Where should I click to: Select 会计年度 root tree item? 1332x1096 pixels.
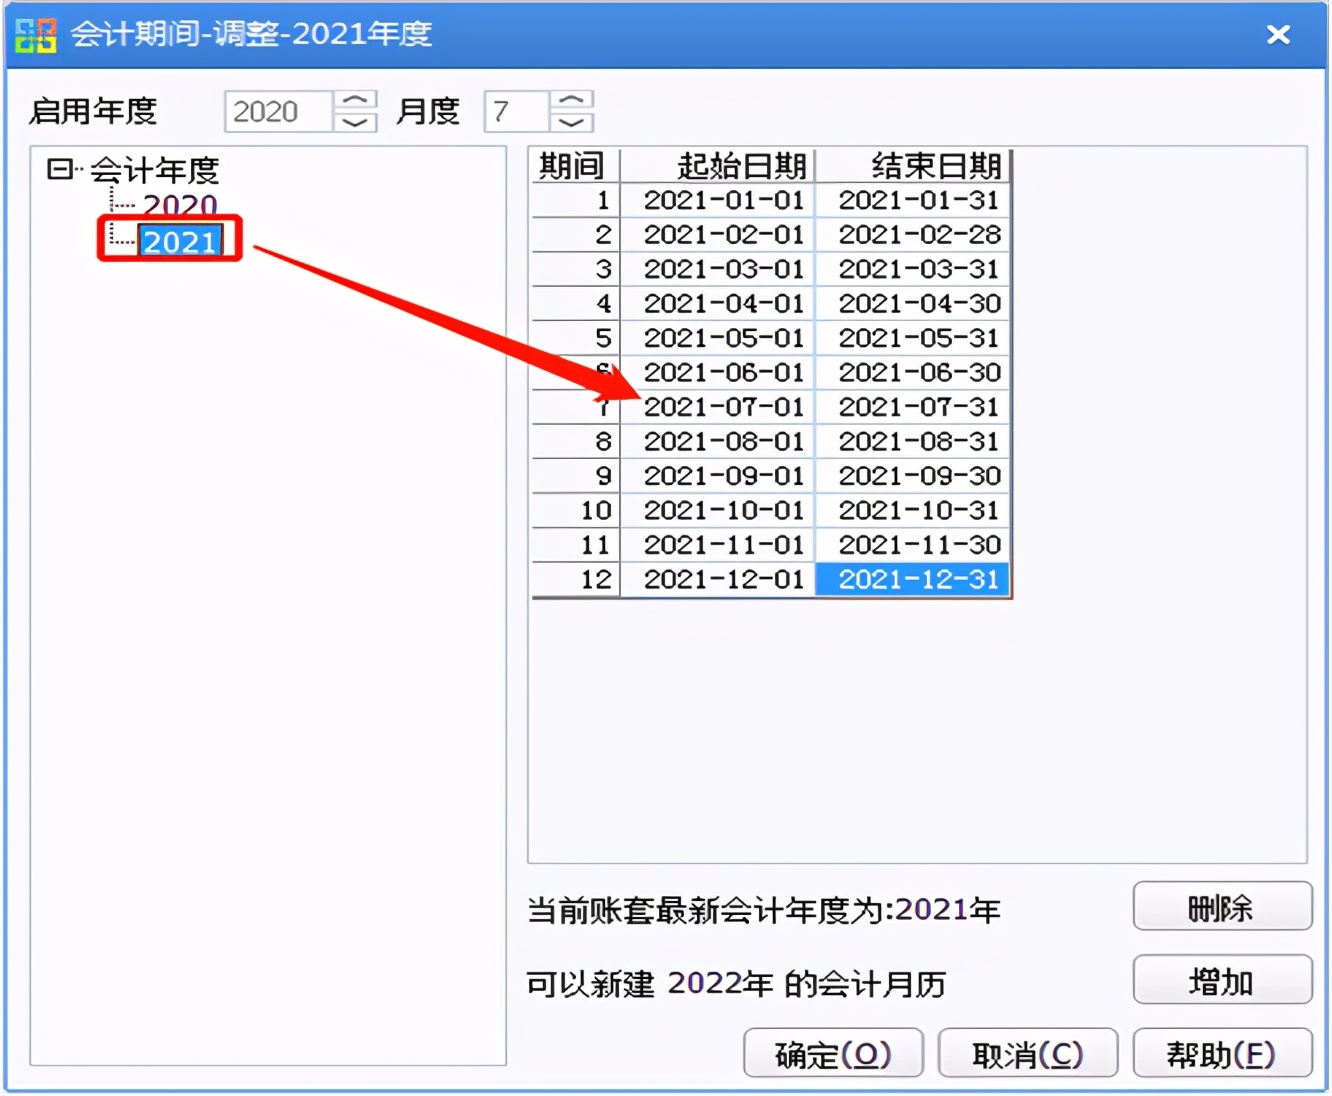155,170
